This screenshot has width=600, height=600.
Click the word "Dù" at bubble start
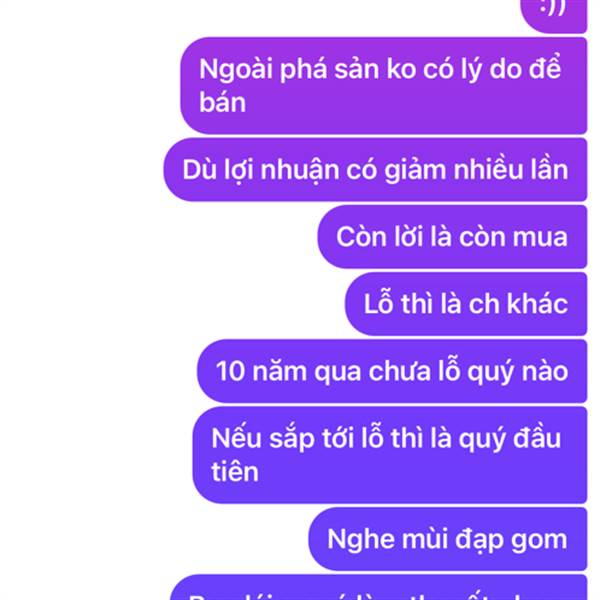coord(199,170)
